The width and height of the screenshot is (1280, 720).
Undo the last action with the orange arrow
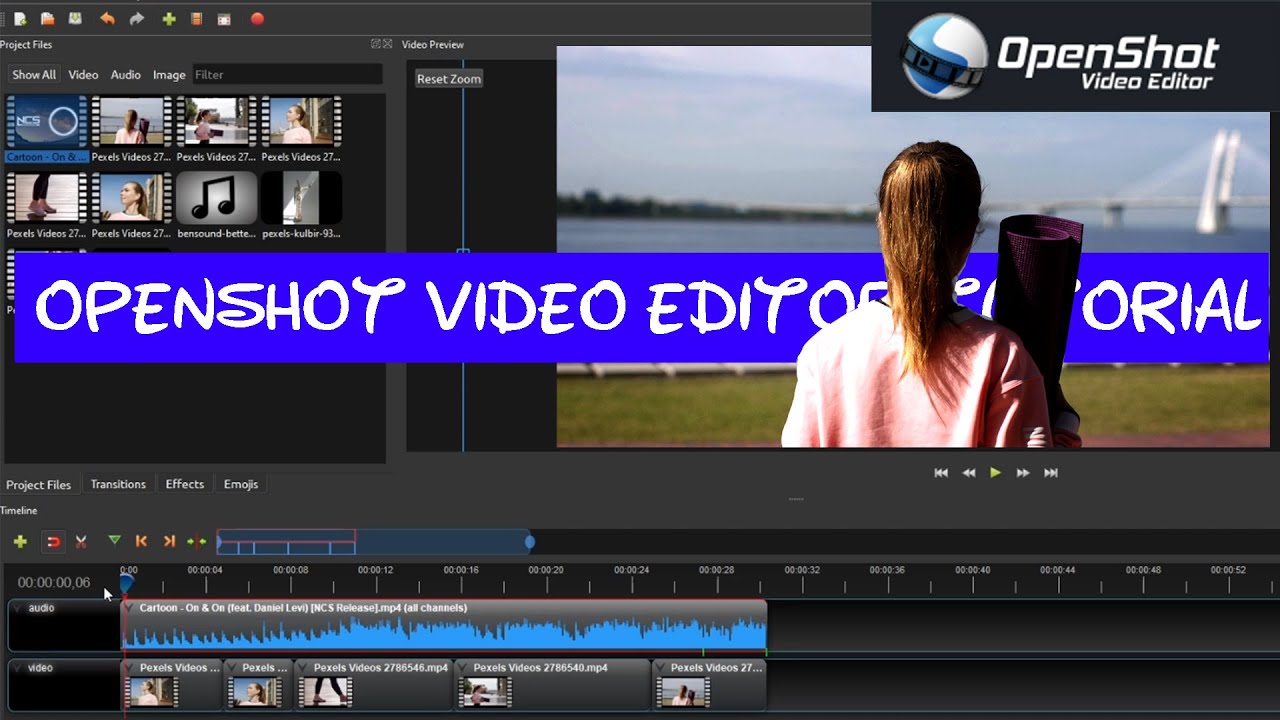(107, 18)
